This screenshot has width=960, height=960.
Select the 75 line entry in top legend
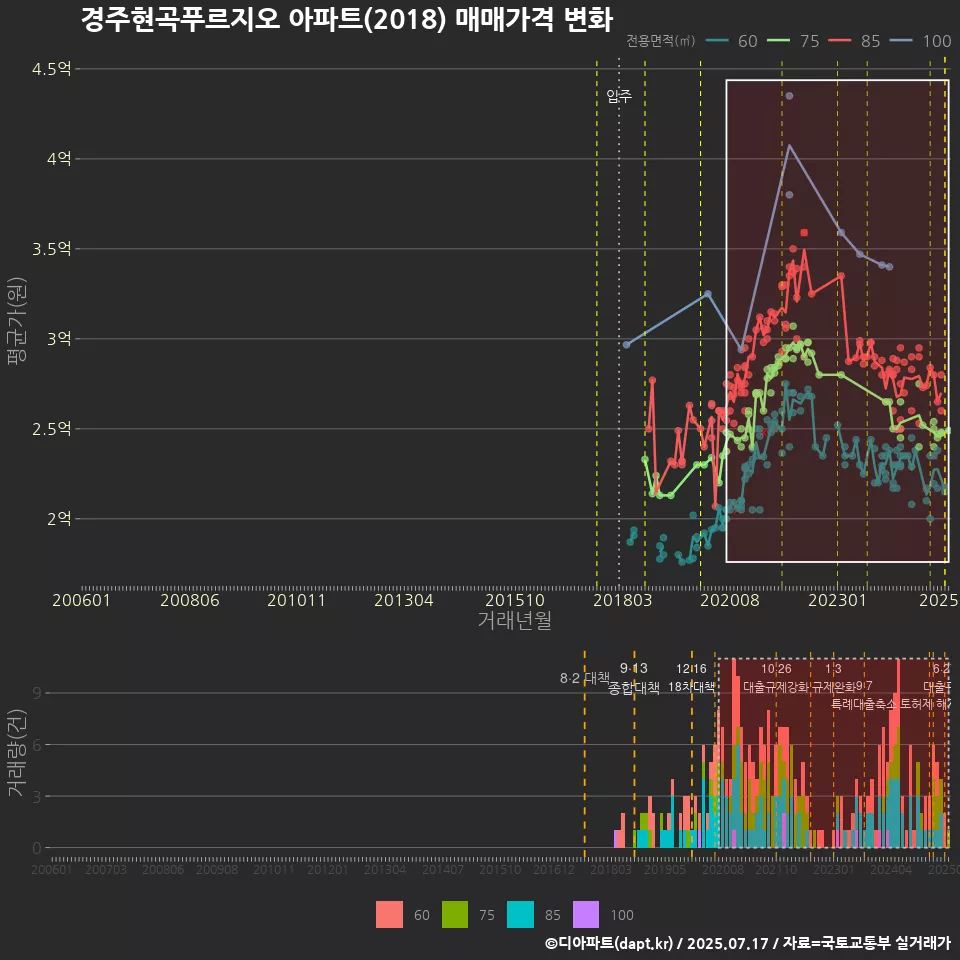pos(793,41)
